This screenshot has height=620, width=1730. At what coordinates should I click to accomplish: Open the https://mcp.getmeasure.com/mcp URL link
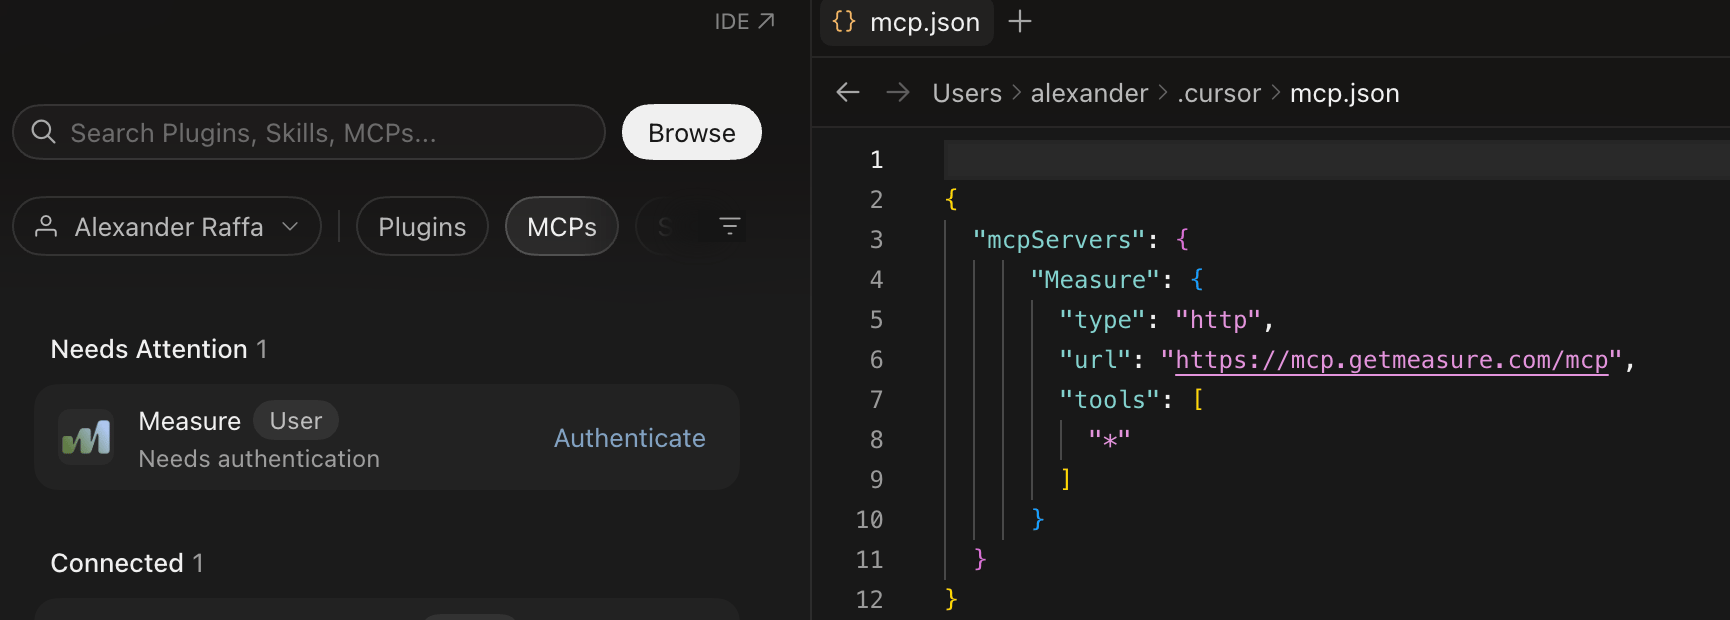coord(1391,360)
